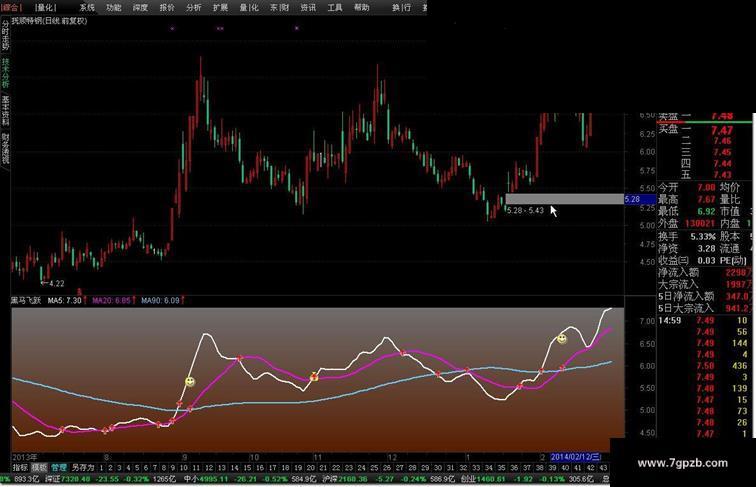Image resolution: width=756 pixels, height=487 pixels.
Task: Click the highlighted date 2014/02/12 label
Action: [x=576, y=457]
